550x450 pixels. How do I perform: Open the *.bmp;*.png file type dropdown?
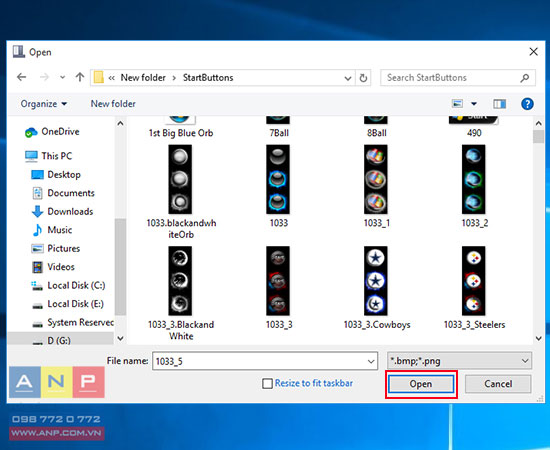point(460,361)
